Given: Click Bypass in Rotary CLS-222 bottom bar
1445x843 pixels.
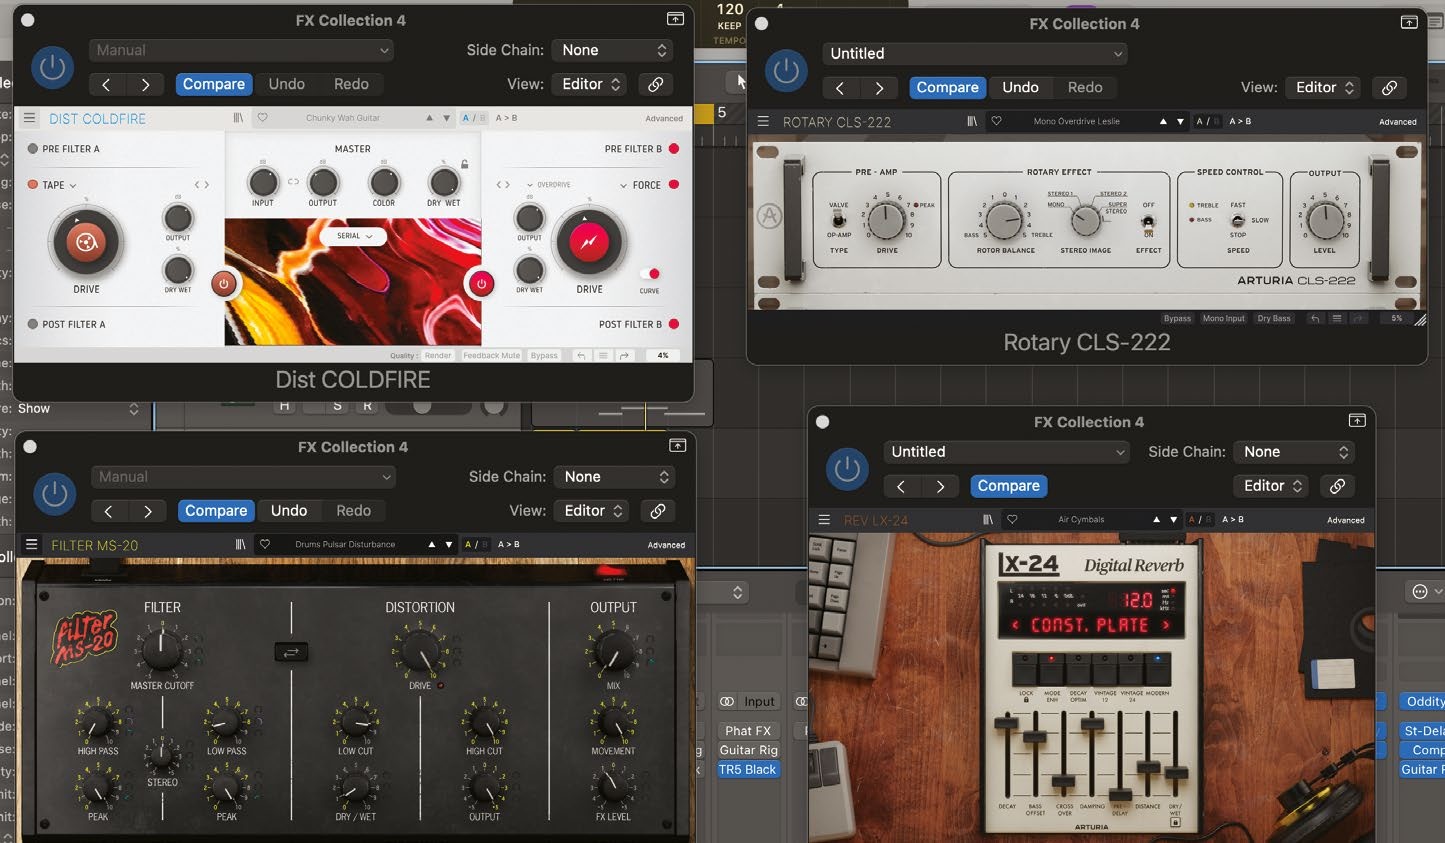Looking at the screenshot, I should 1177,318.
